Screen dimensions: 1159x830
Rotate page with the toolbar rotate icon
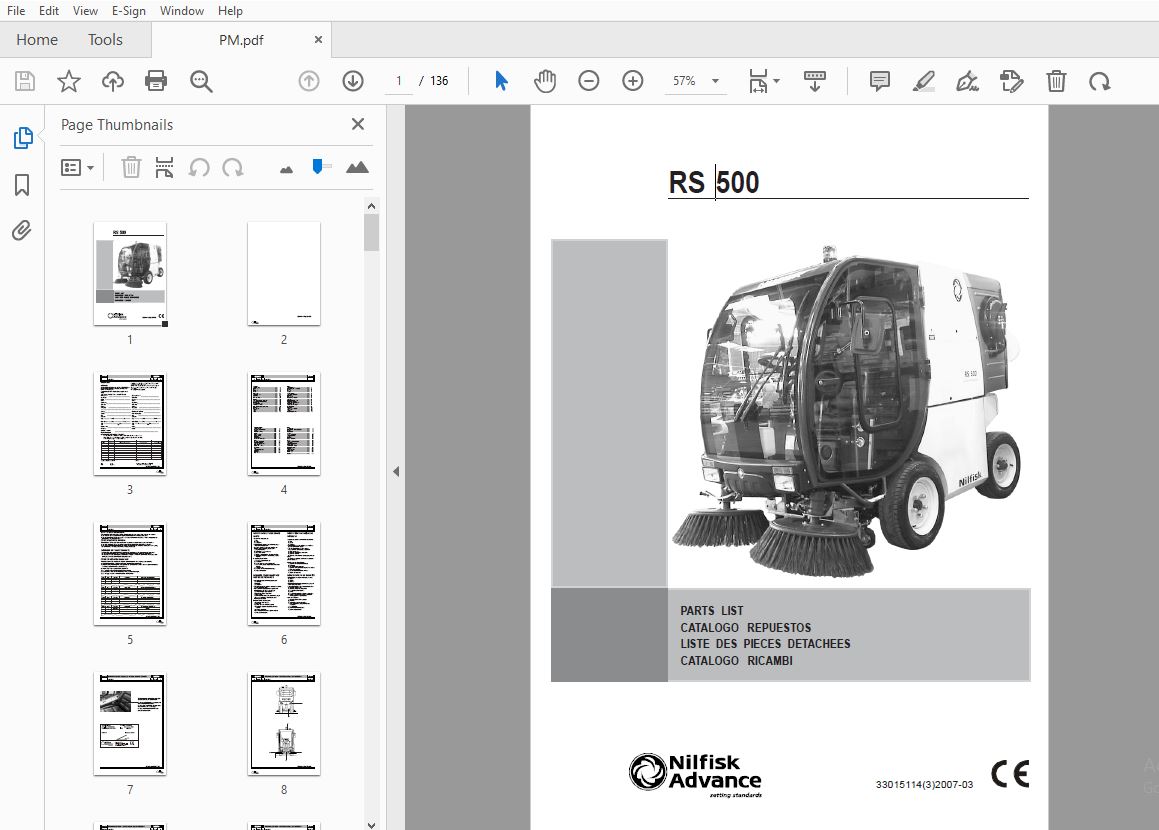click(x=1099, y=81)
